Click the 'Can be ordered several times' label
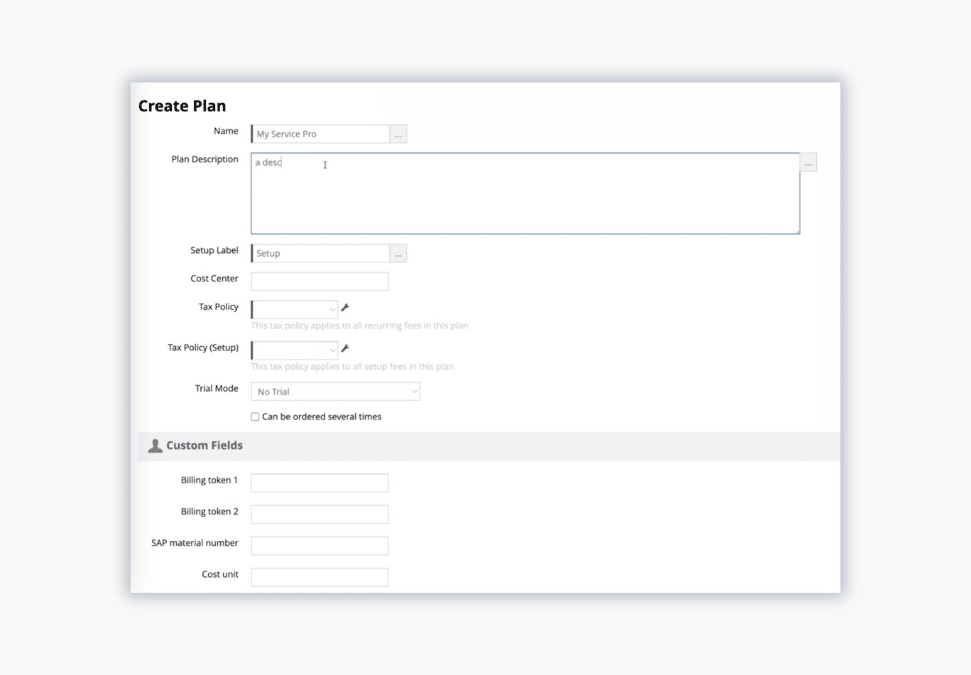The height and width of the screenshot is (675, 971). coord(321,417)
